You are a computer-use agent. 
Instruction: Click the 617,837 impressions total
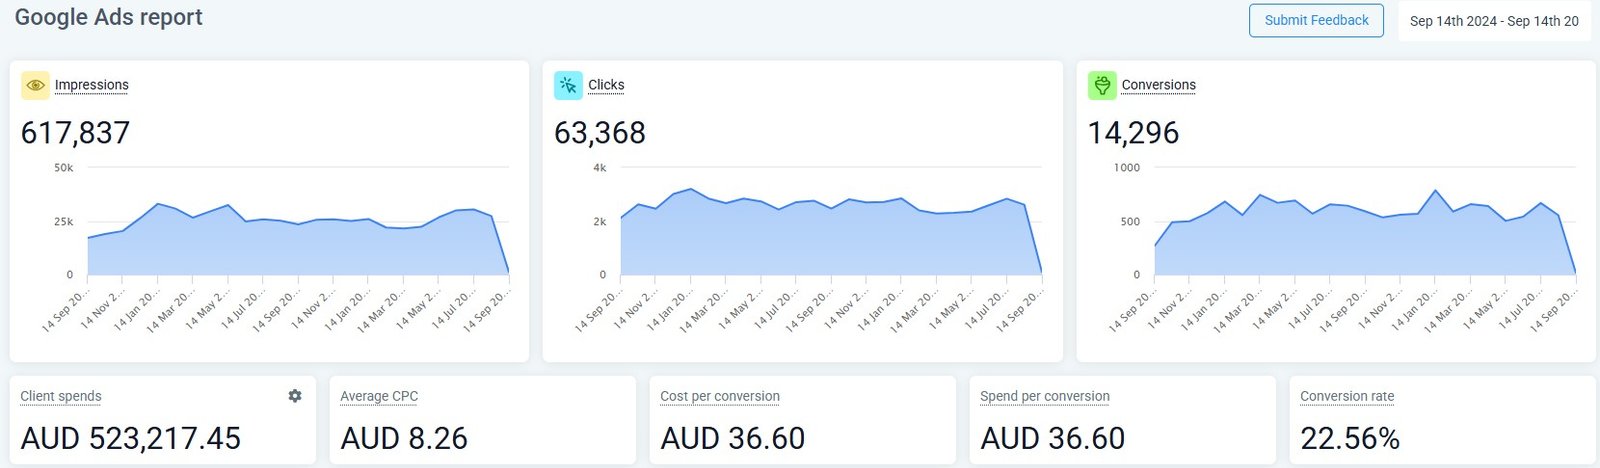(76, 133)
